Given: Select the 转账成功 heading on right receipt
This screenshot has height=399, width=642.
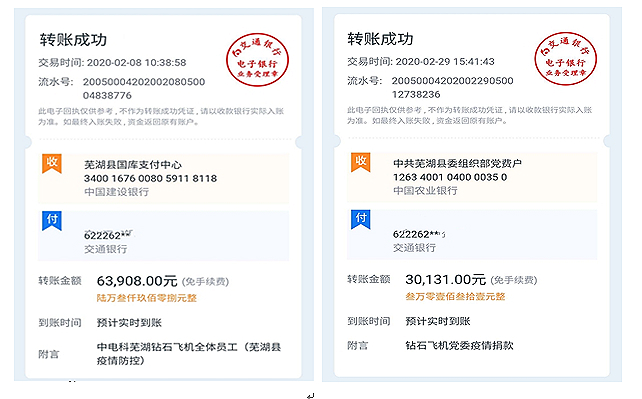Looking at the screenshot, I should coord(380,38).
